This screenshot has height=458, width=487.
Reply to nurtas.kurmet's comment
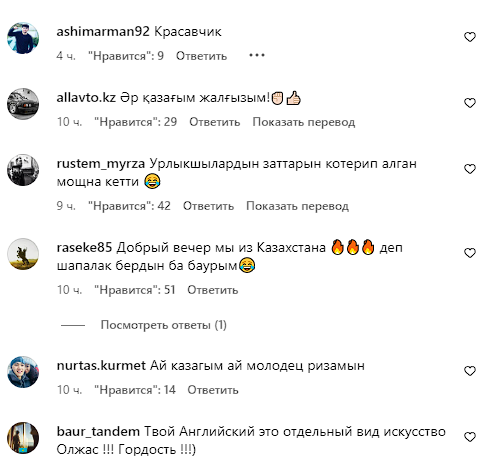click(x=213, y=390)
